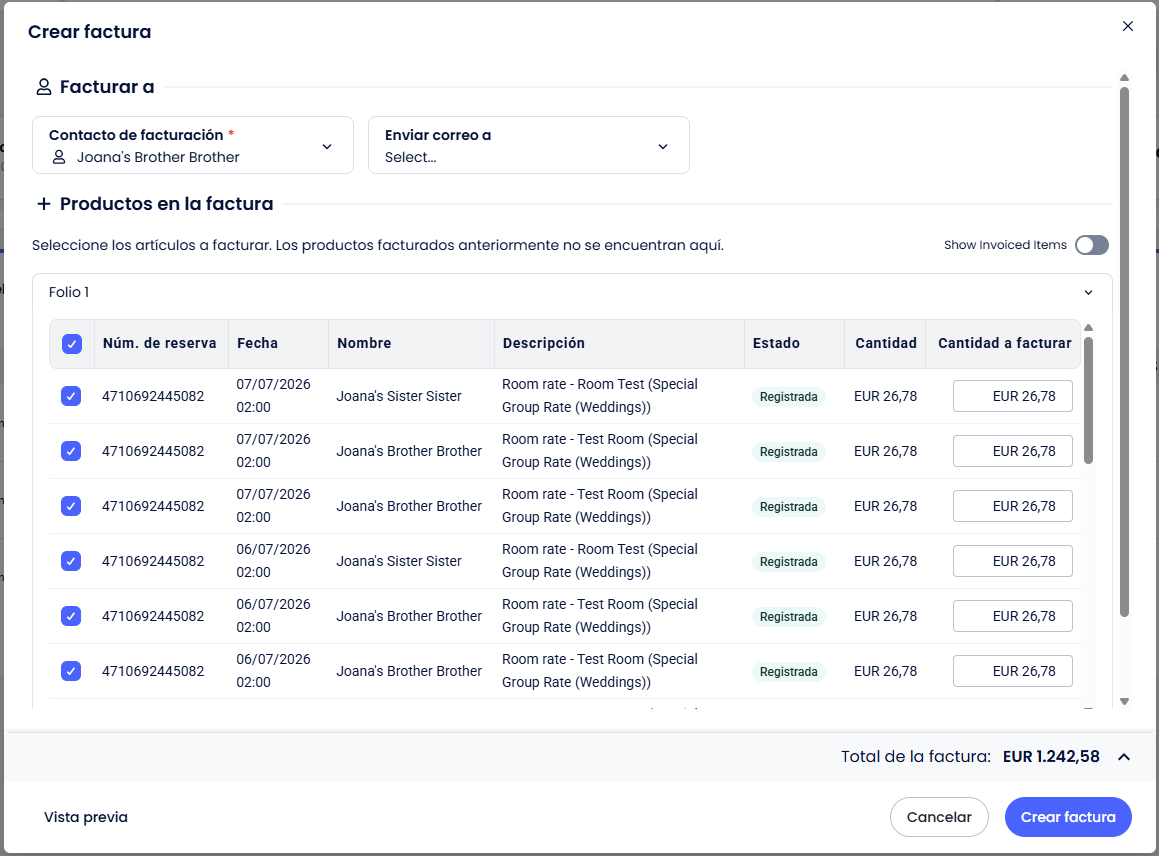Uncheck the last visible 06/07/2026 row checkbox
Image resolution: width=1159 pixels, height=856 pixels.
pyautogui.click(x=71, y=671)
